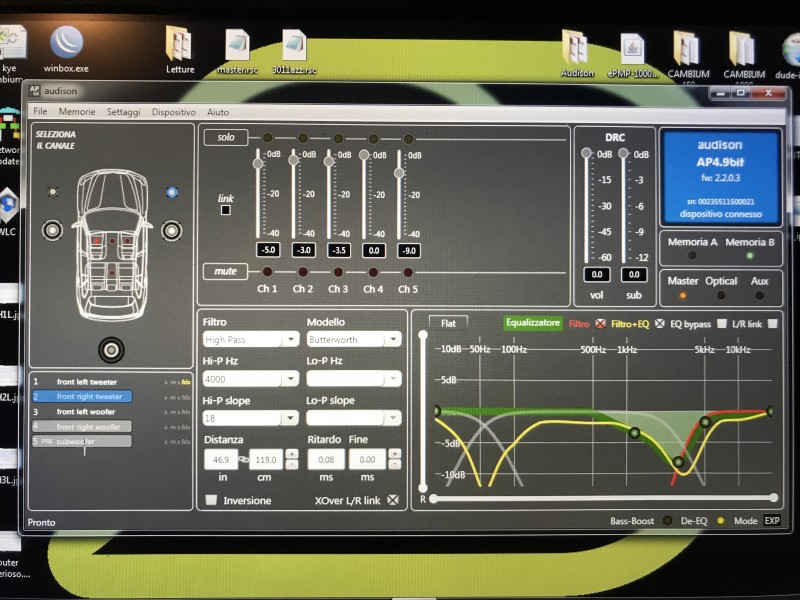Viewport: 800px width, 600px height.
Task: Select the Optical input source
Action: click(721, 295)
